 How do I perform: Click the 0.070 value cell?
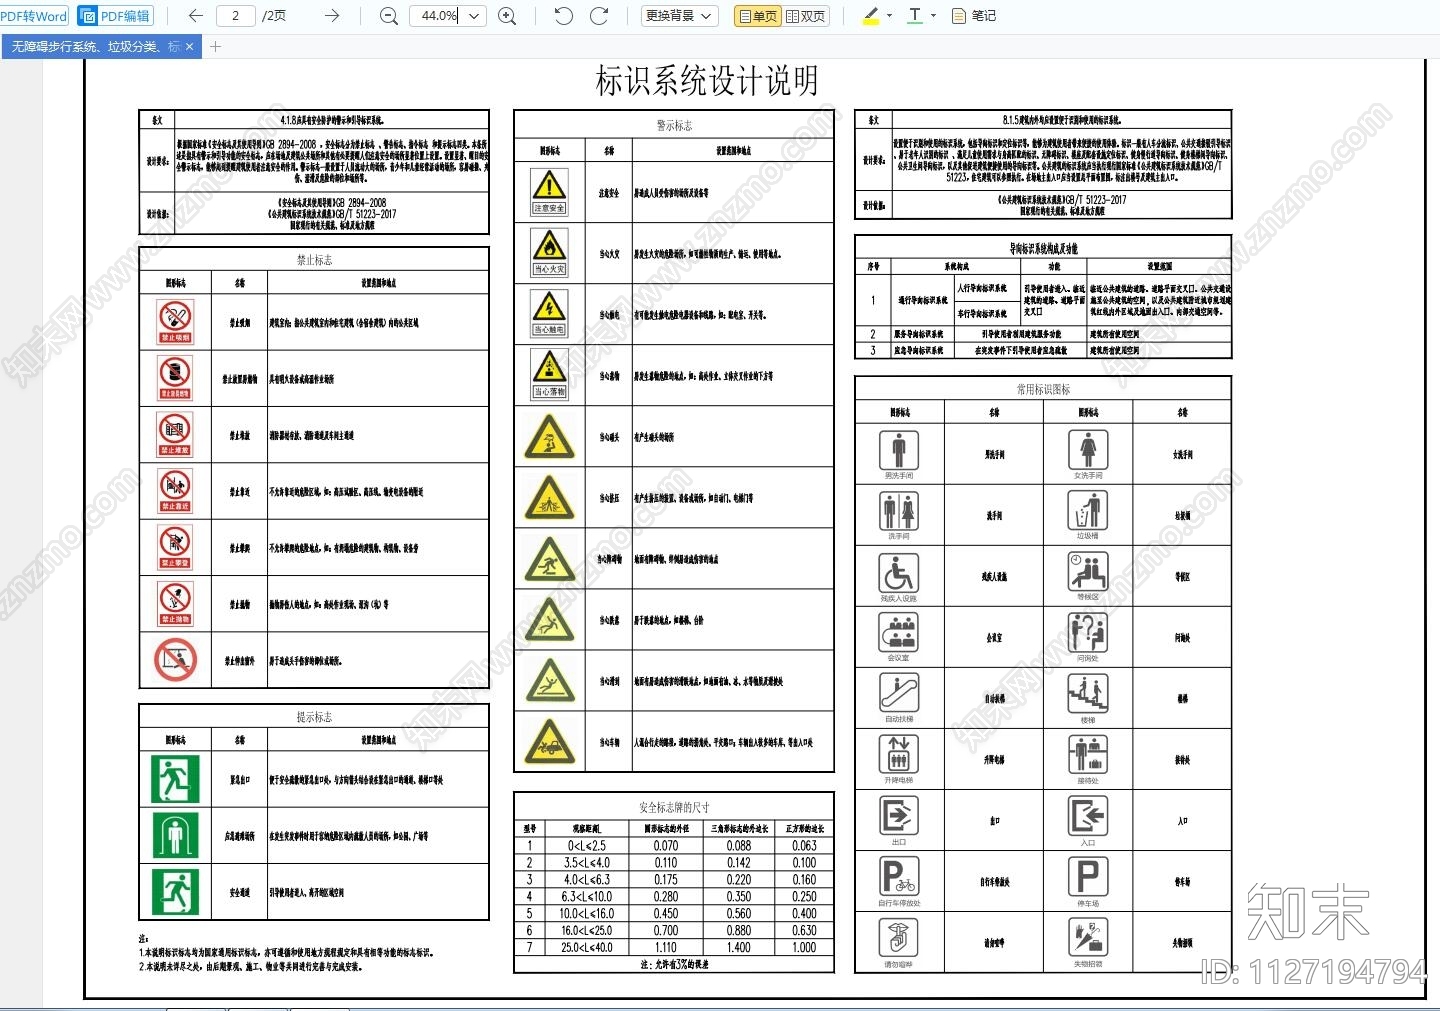tap(665, 846)
